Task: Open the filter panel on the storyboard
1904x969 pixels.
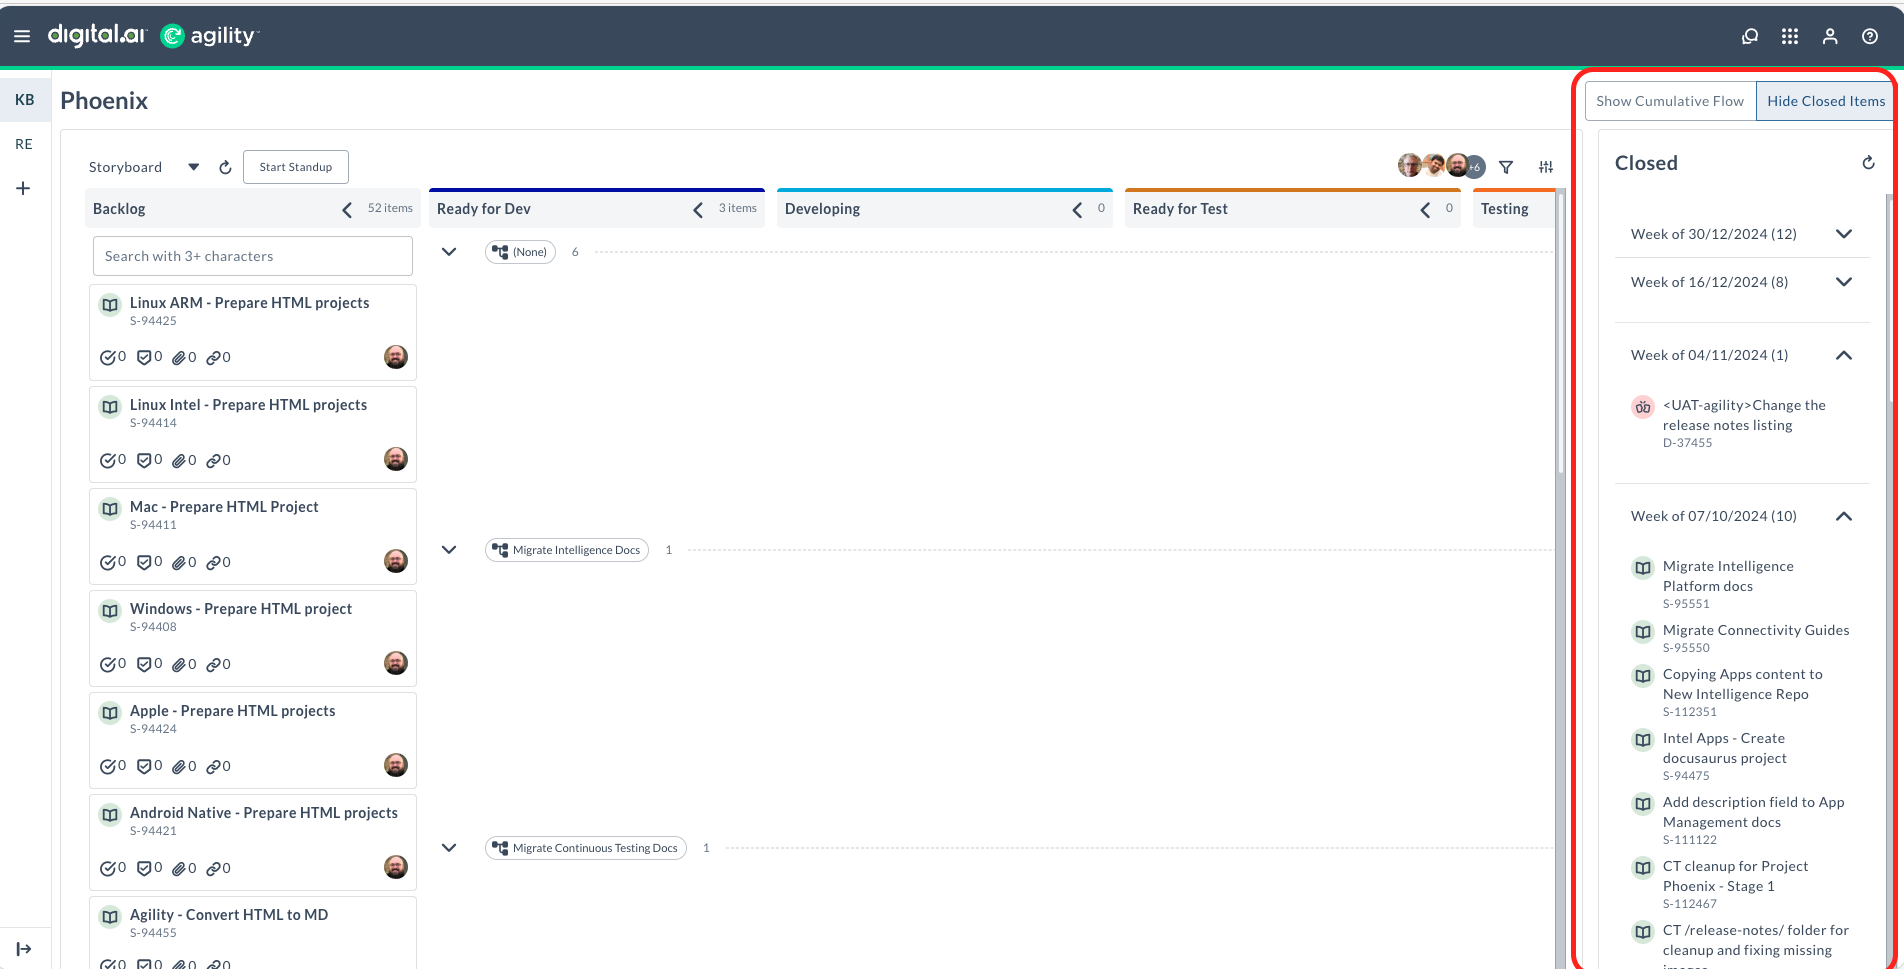Action: click(x=1506, y=167)
